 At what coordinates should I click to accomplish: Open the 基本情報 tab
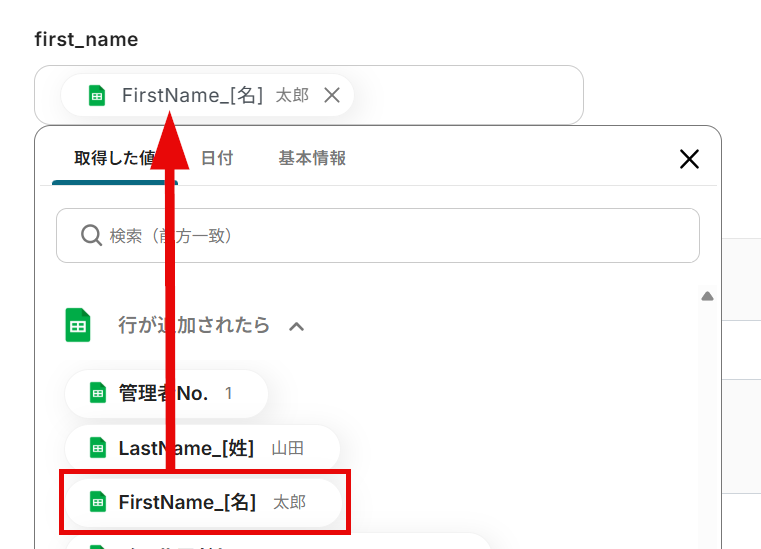tap(312, 158)
